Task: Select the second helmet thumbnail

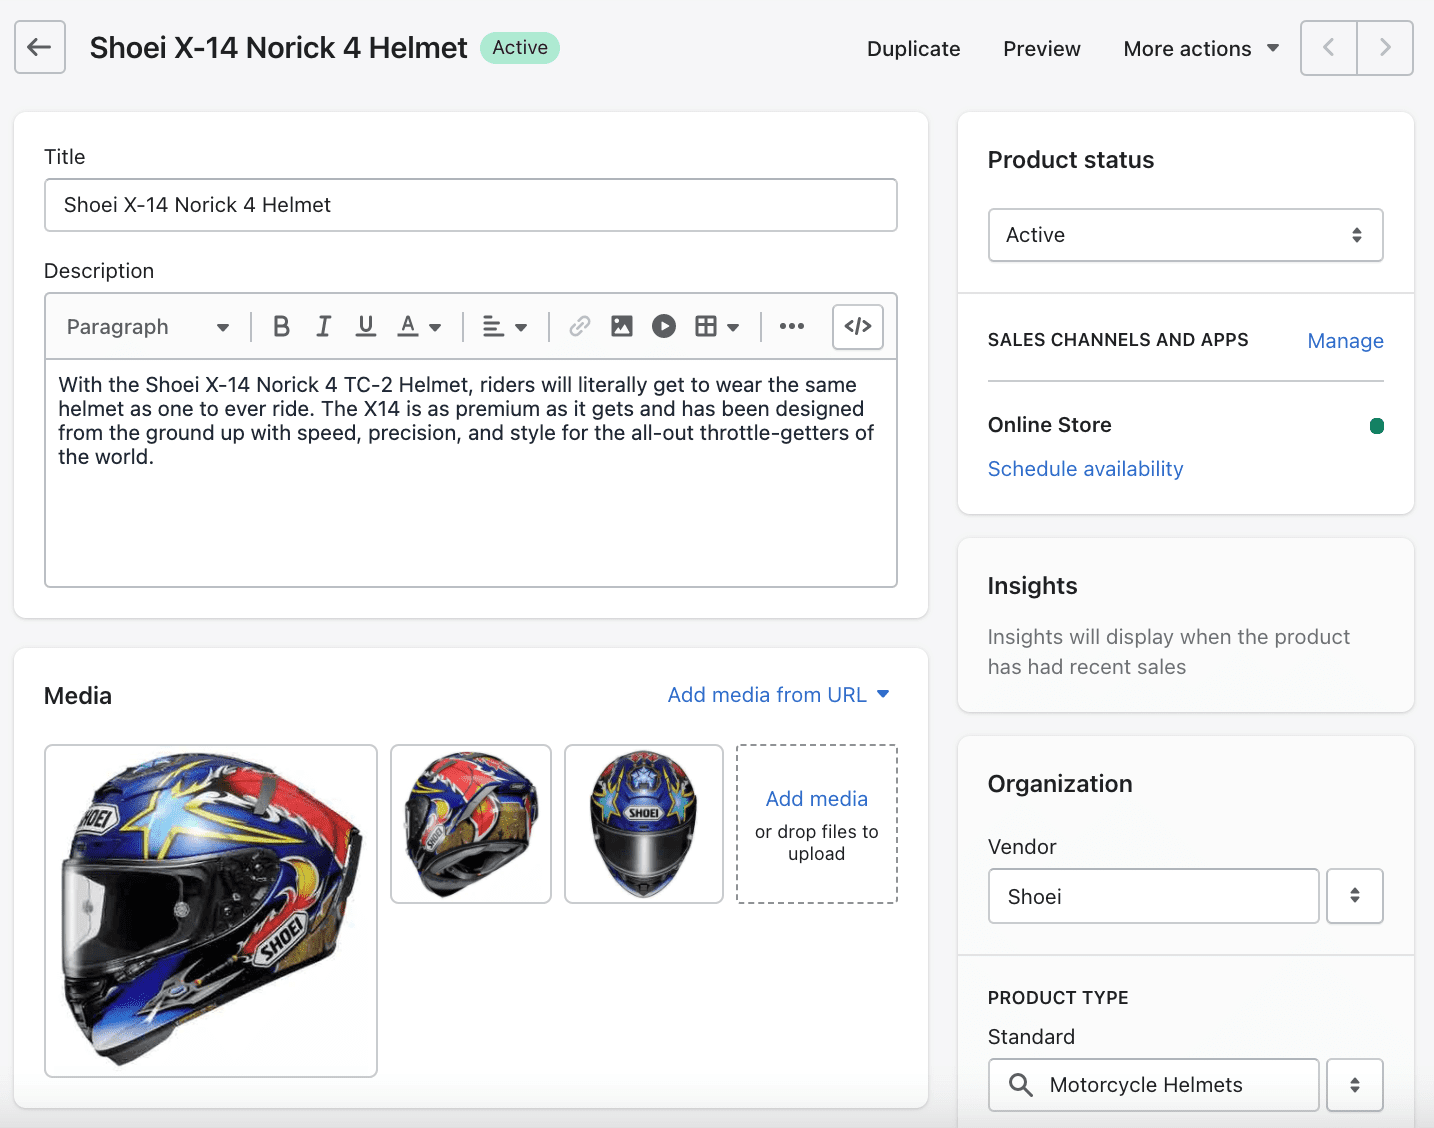Action: [x=471, y=824]
